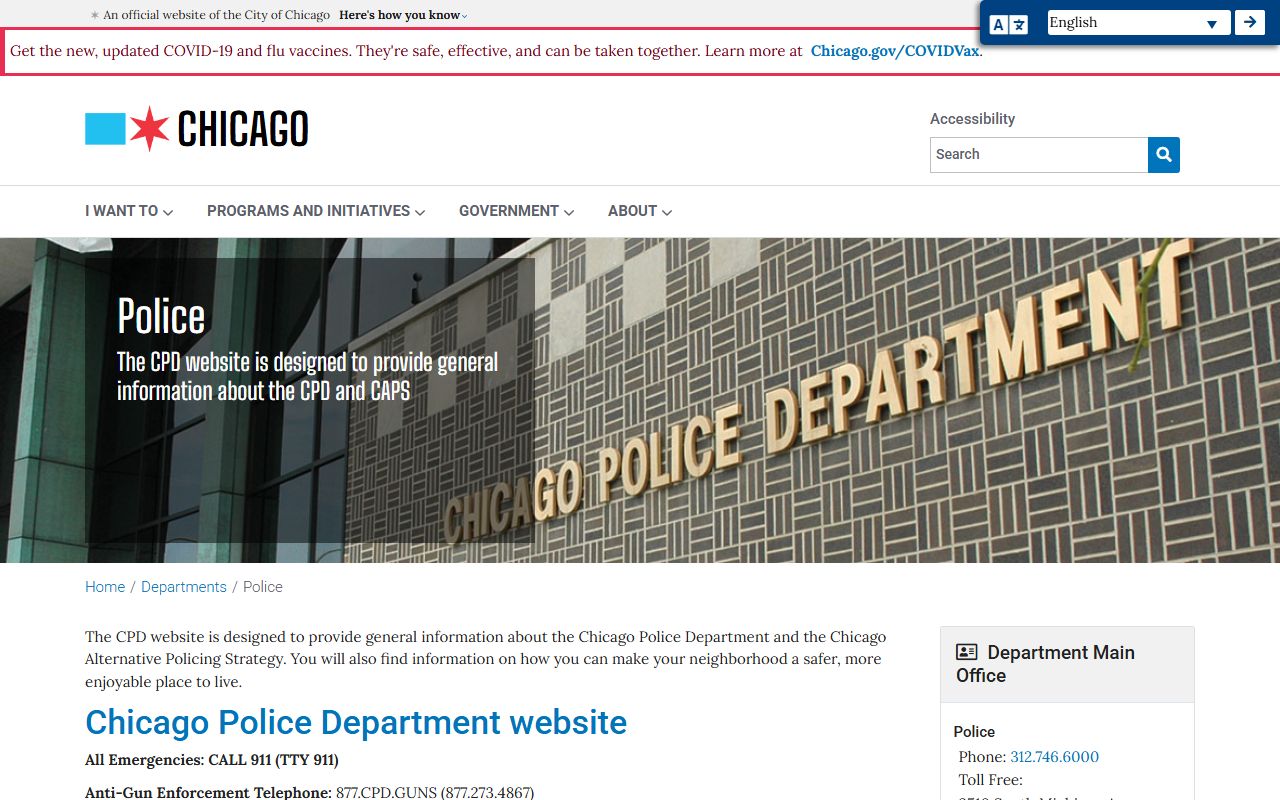The width and height of the screenshot is (1280, 800).
Task: Open the ABOUT menu
Action: (x=640, y=211)
